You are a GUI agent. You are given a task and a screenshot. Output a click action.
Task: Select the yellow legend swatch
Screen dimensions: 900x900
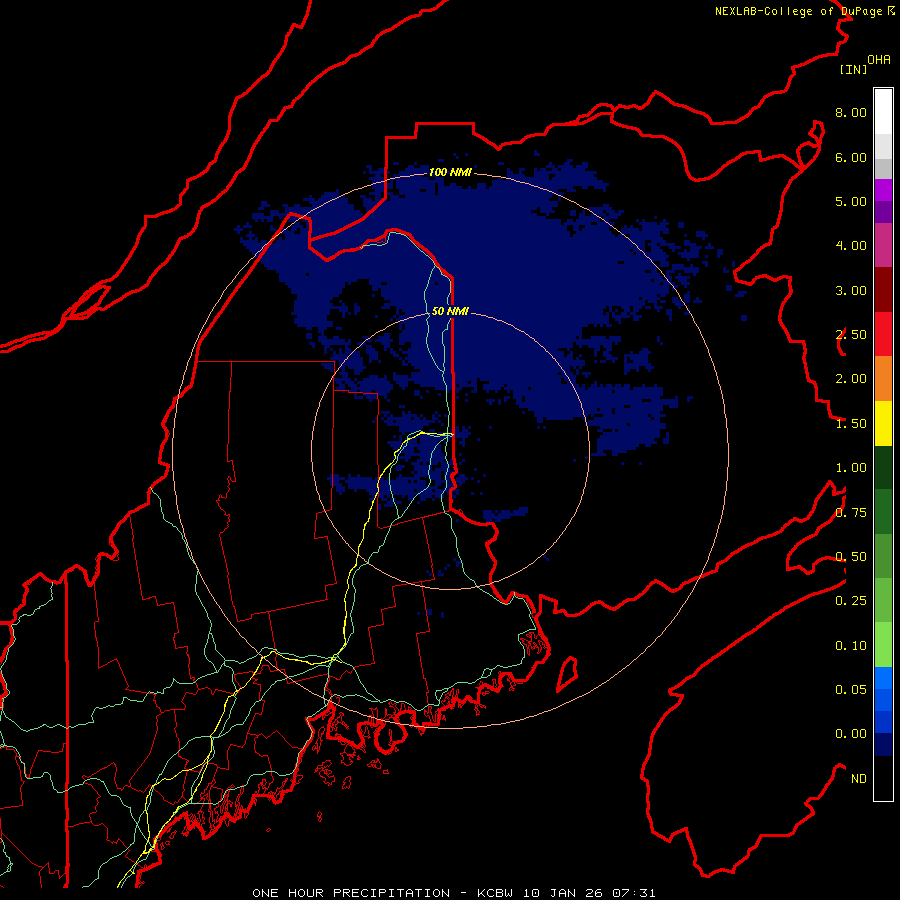(883, 423)
